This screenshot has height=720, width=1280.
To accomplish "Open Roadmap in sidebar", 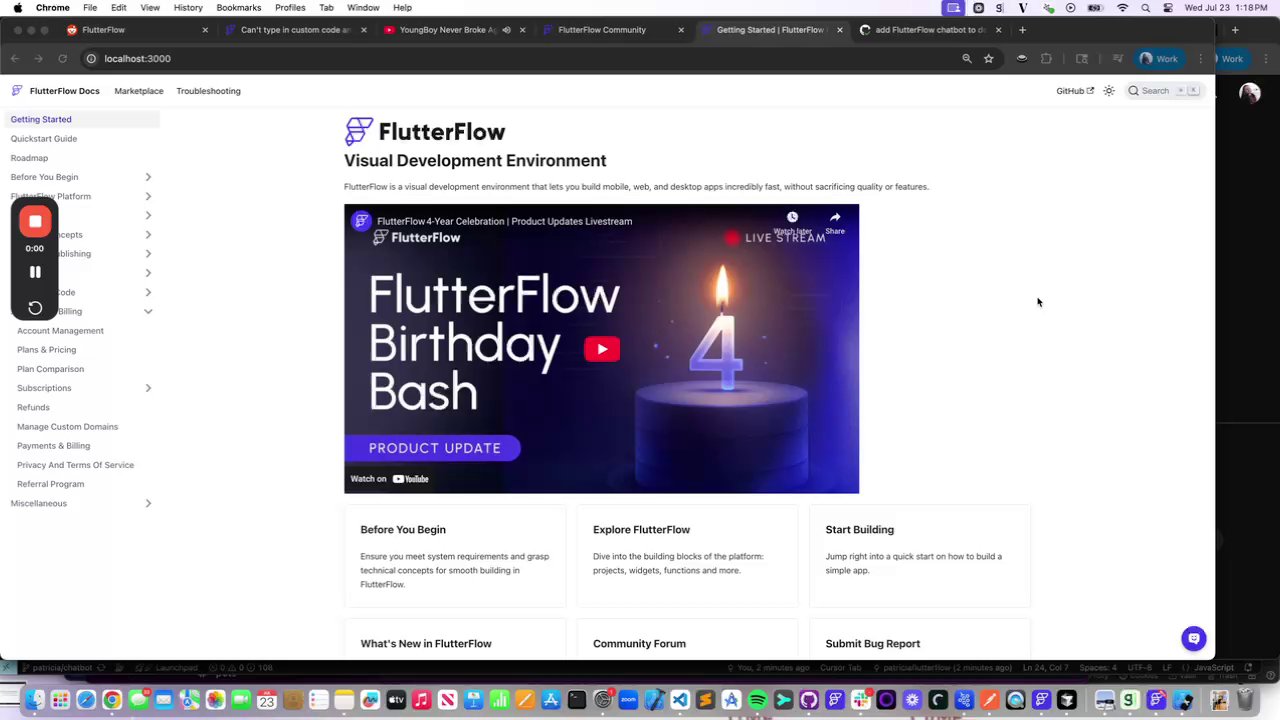I will pyautogui.click(x=29, y=158).
